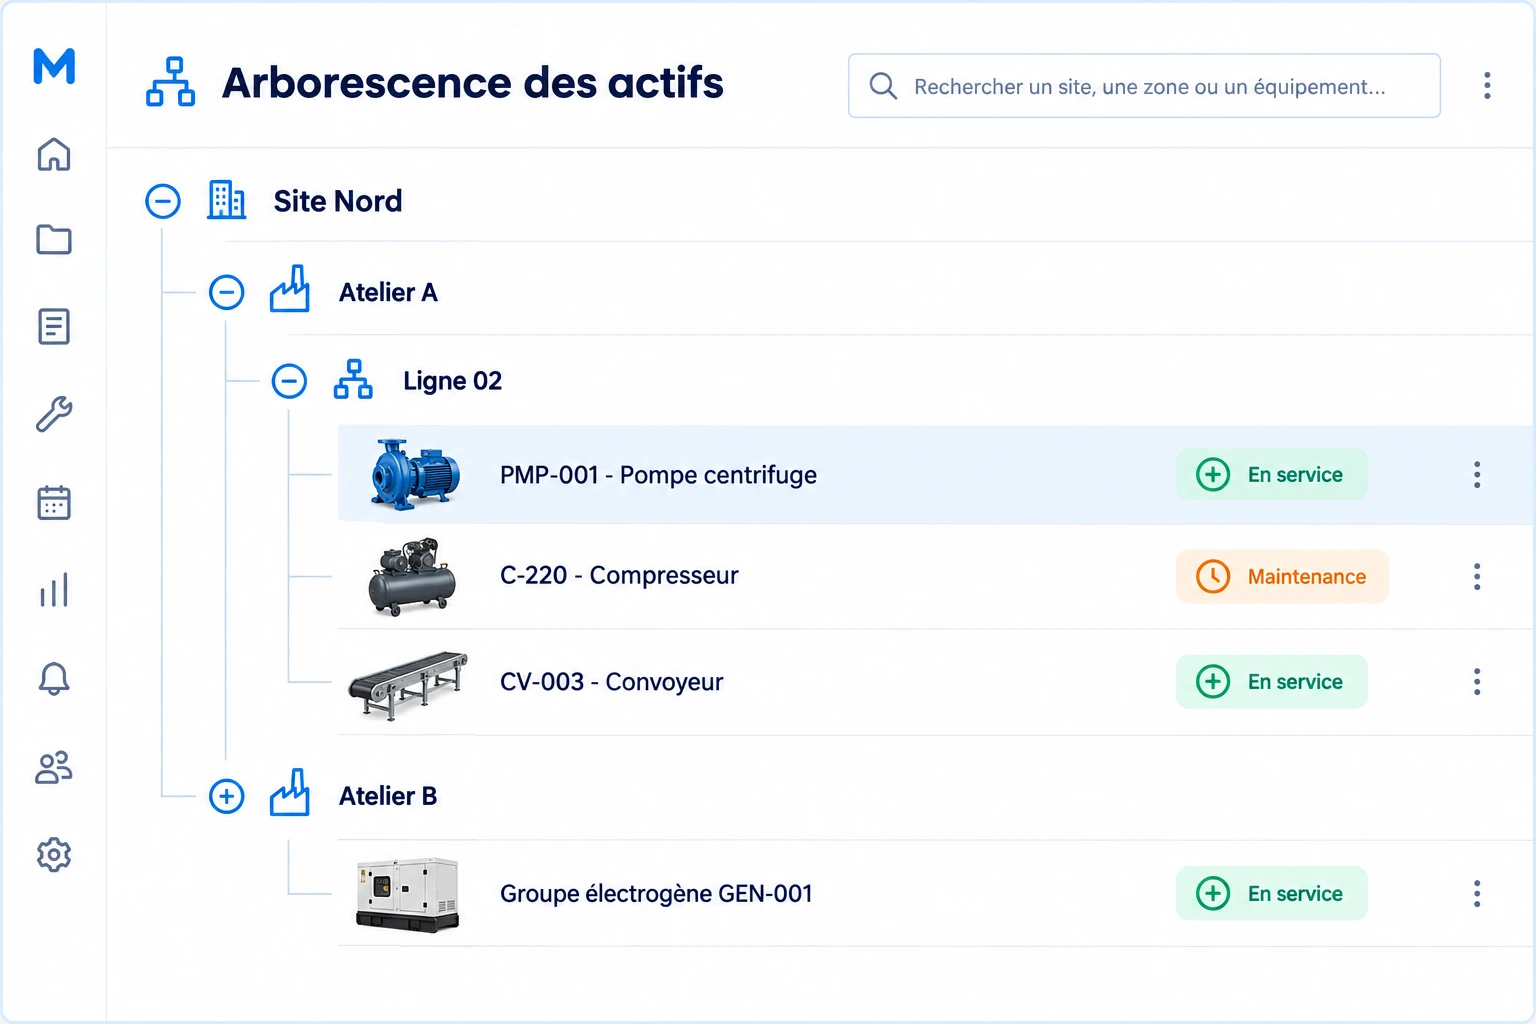Open the folder sidebar icon

(x=54, y=240)
